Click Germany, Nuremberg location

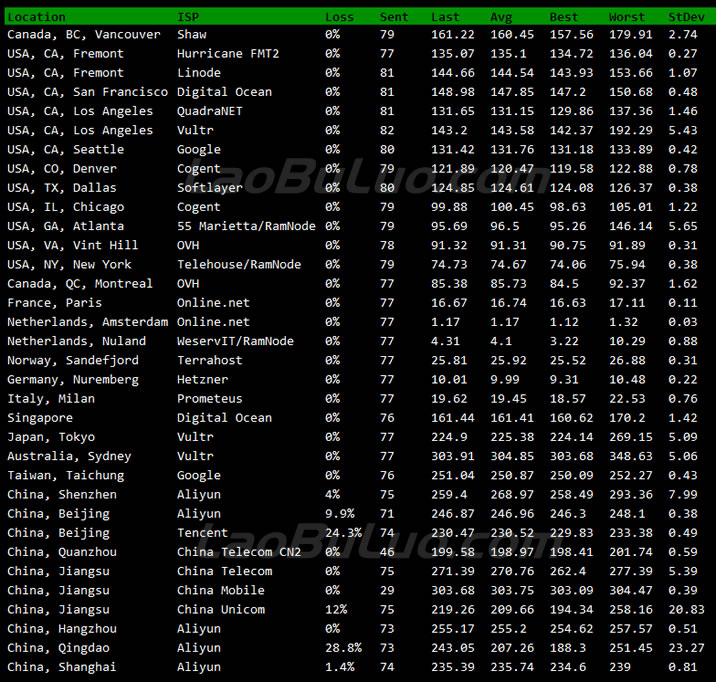coord(73,380)
